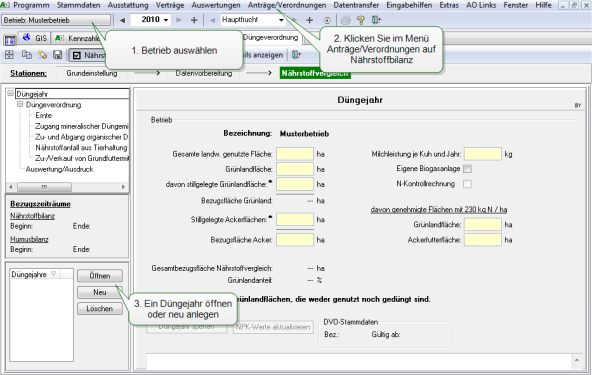592x375 pixels.
Task: Select Zu-/Verkauf von Grundfuttermittel tree item
Action: click(82, 158)
